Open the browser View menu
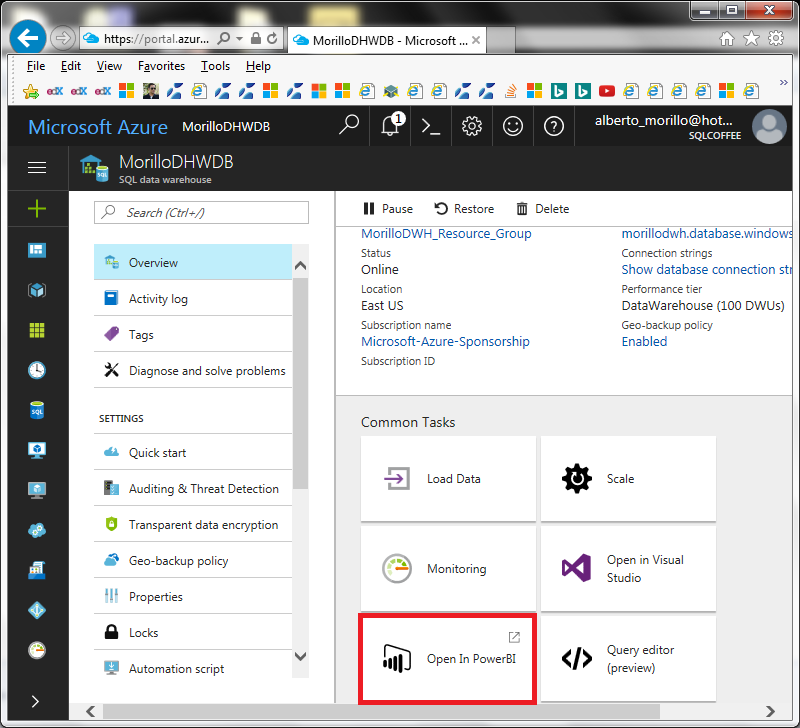The width and height of the screenshot is (800, 728). 109,66
